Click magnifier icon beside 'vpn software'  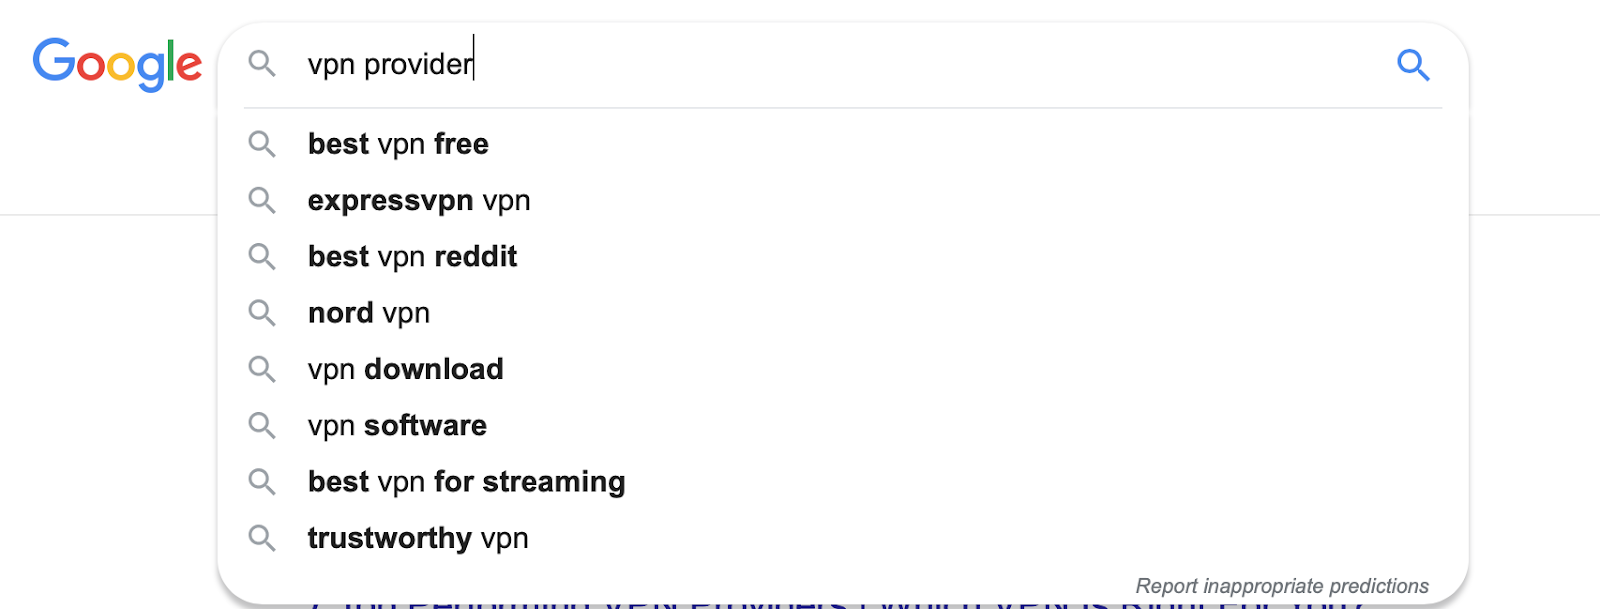point(262,425)
